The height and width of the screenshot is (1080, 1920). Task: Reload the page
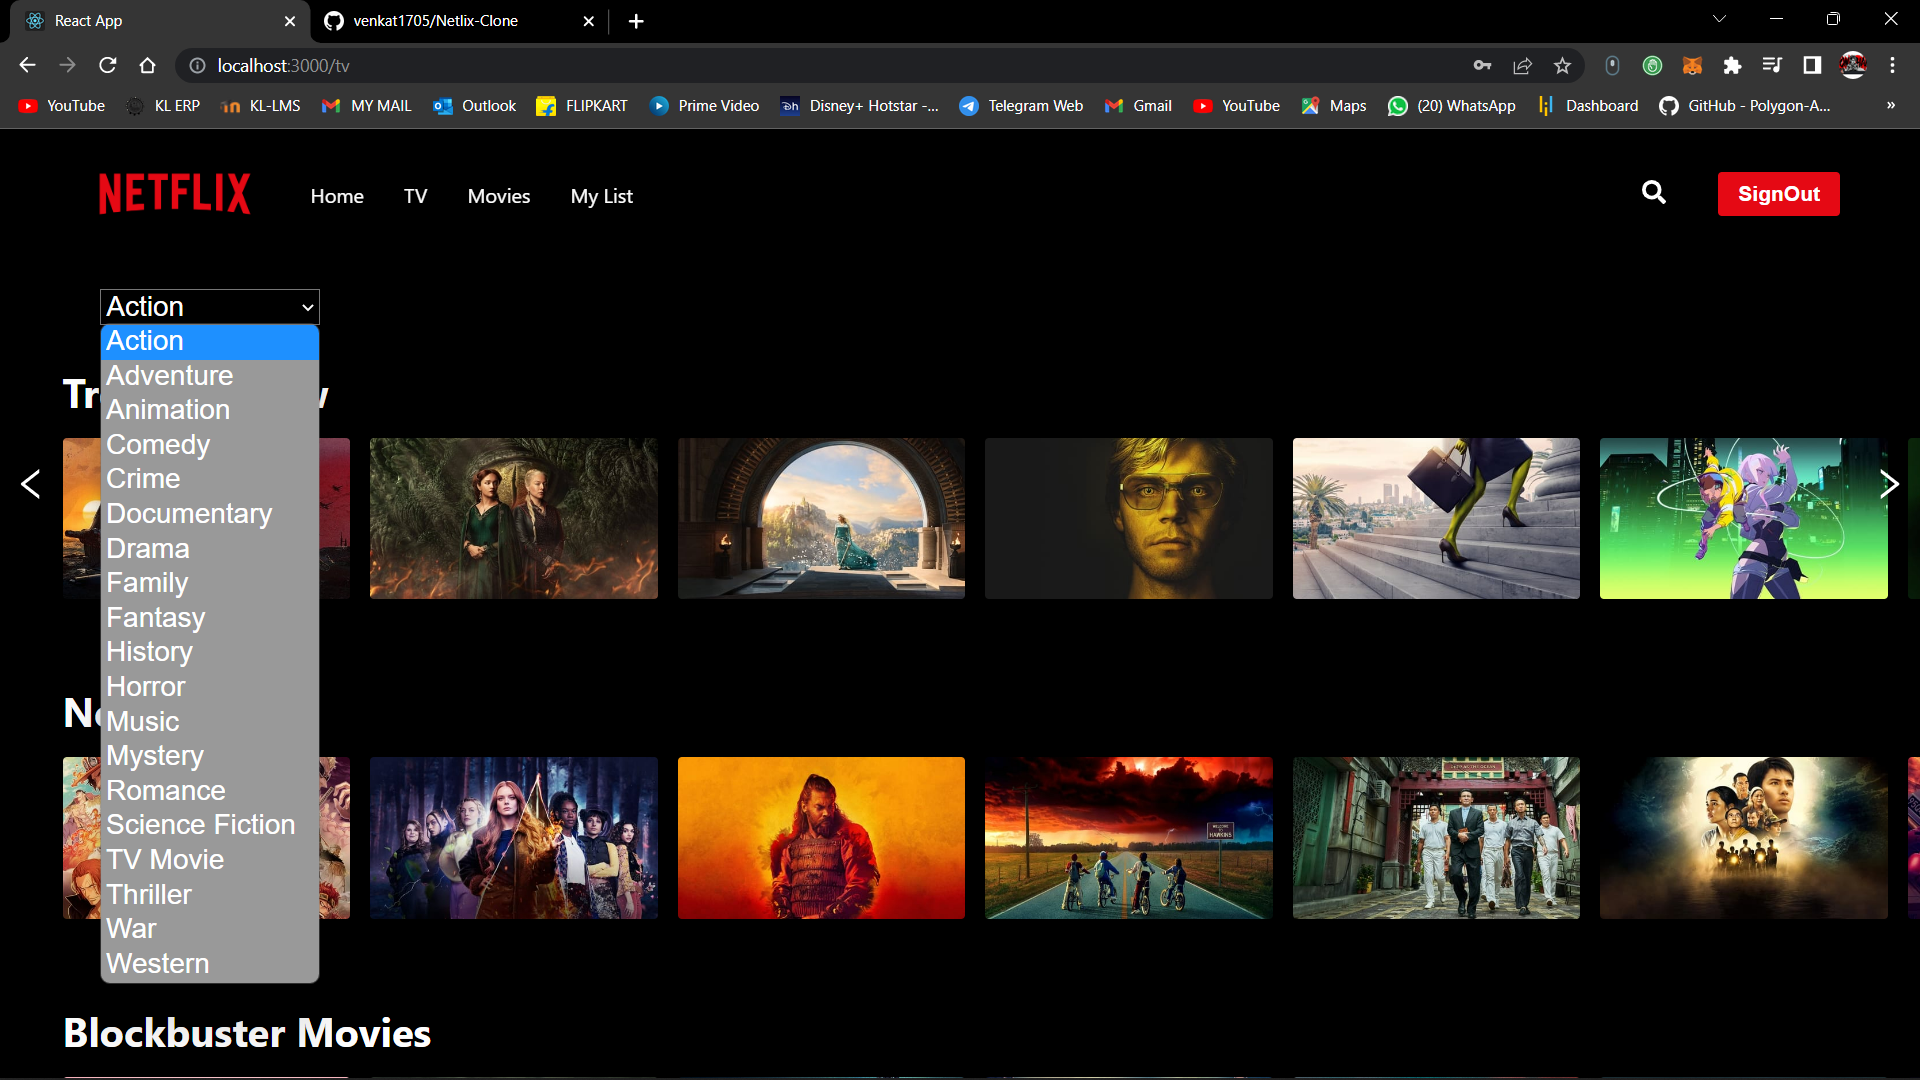coord(108,65)
